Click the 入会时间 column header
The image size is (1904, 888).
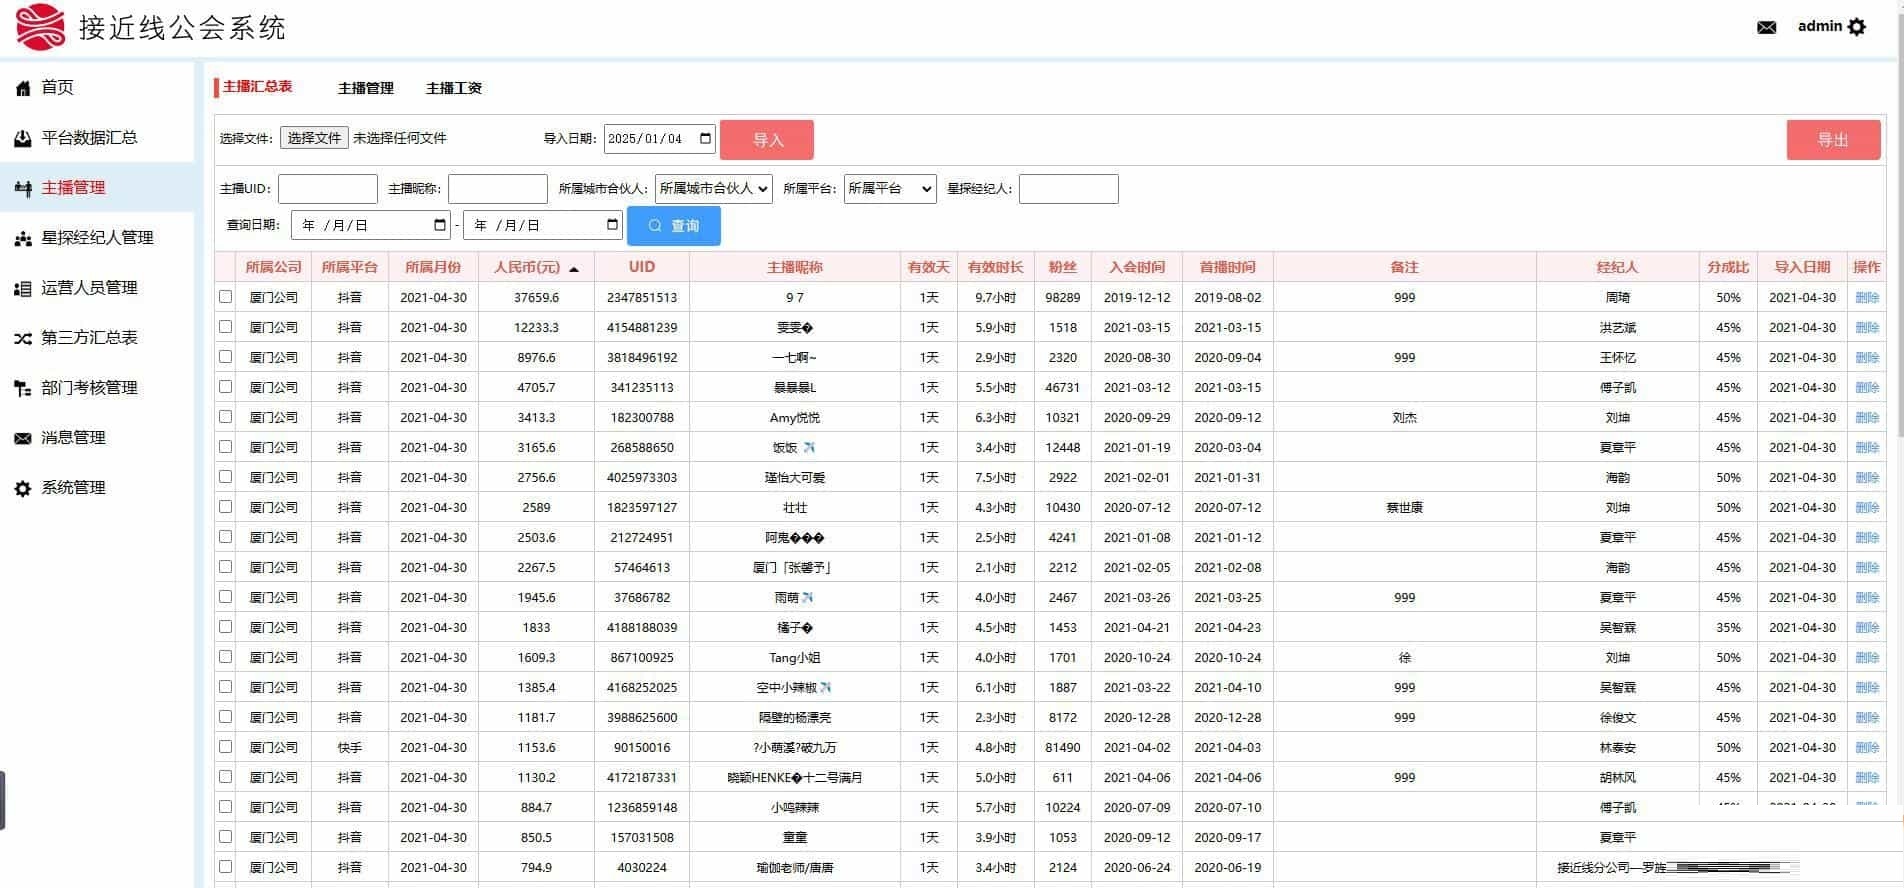coord(1137,267)
